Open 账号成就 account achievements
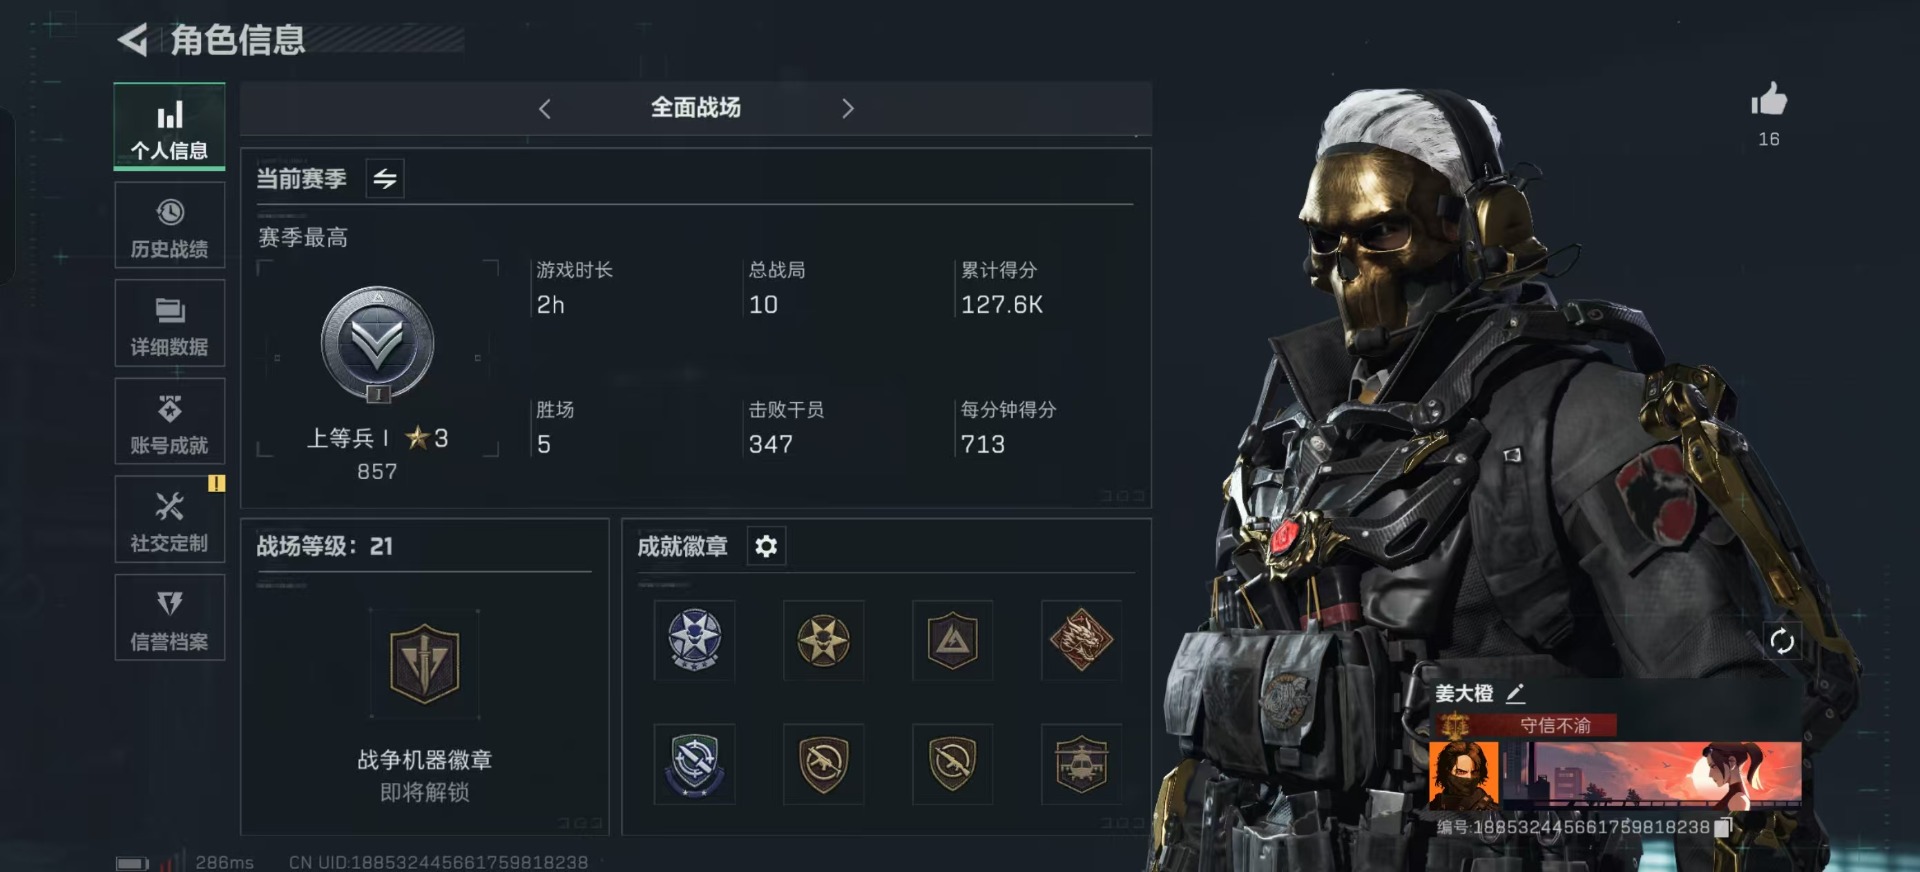The height and width of the screenshot is (872, 1920). 170,422
